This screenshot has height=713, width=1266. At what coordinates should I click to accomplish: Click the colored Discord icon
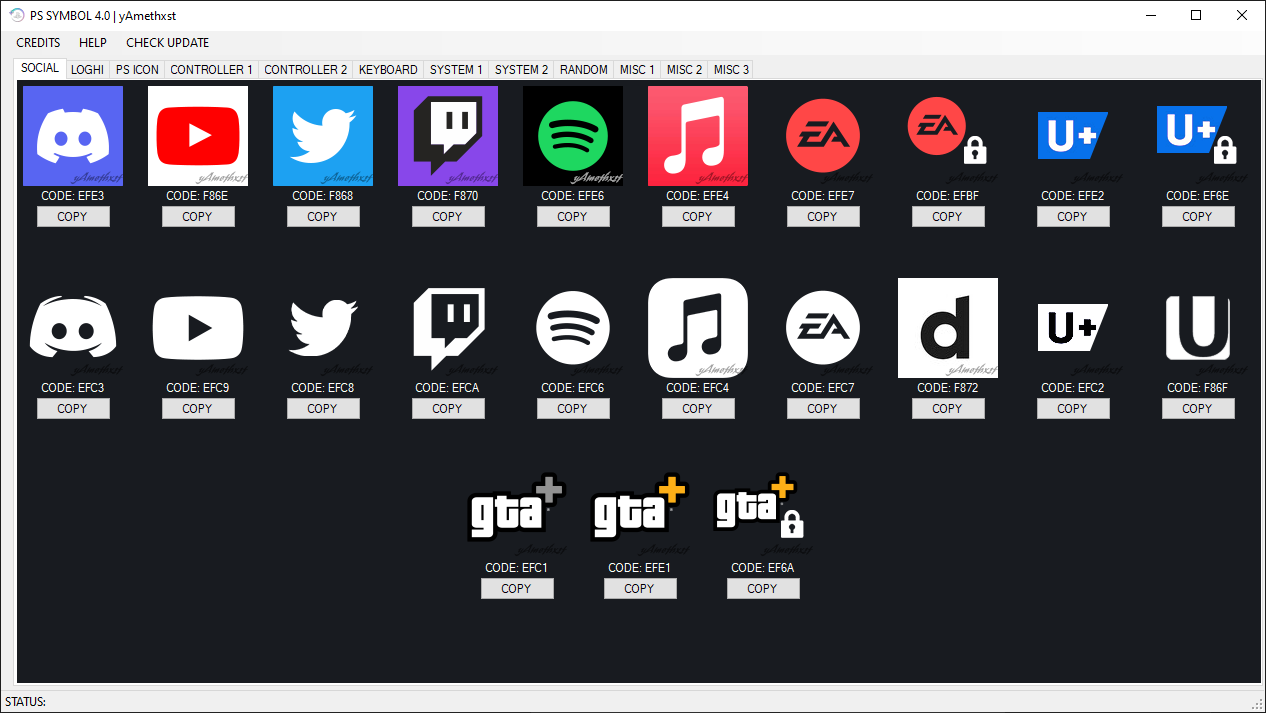[73, 136]
